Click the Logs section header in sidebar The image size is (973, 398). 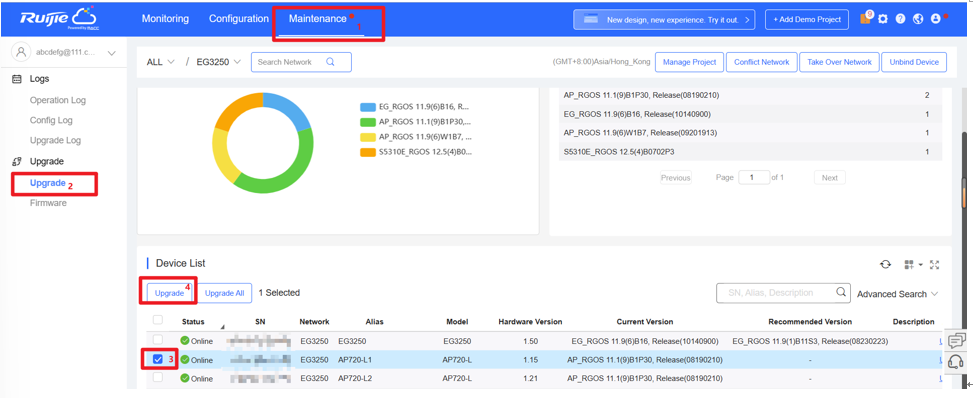coord(39,79)
